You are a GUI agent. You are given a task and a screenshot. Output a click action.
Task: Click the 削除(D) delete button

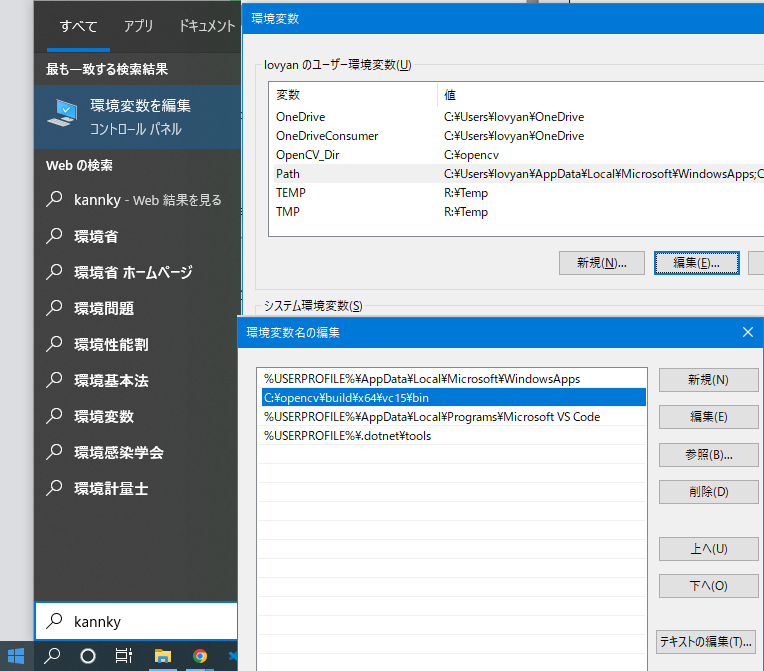coord(708,492)
